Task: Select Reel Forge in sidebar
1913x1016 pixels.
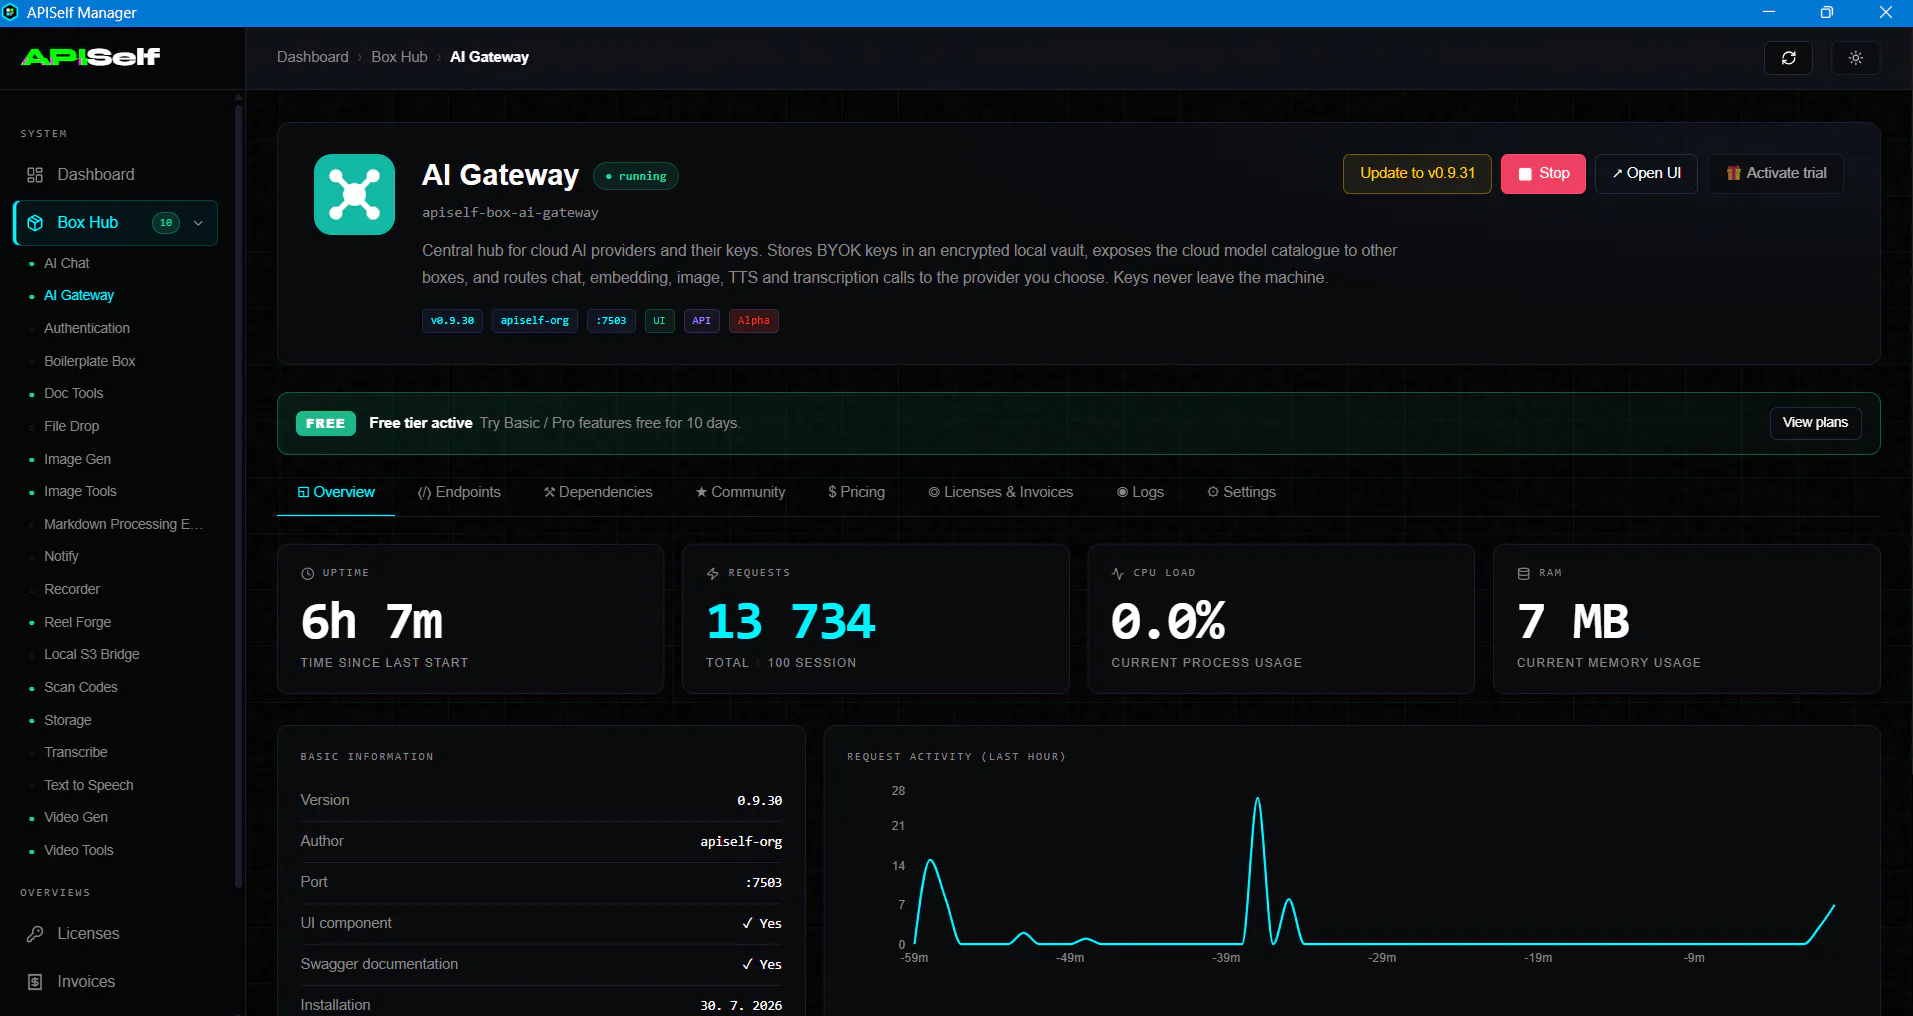Action: 78,622
